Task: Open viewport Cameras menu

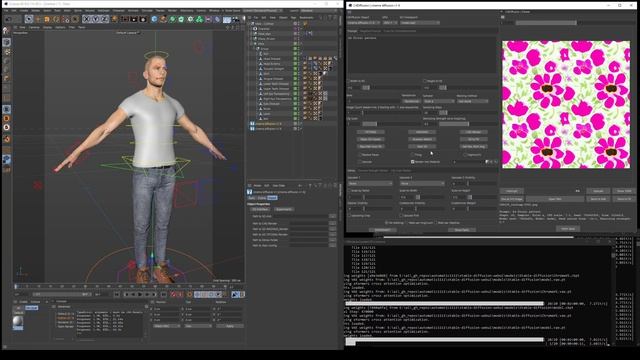Action: [x=34, y=27]
